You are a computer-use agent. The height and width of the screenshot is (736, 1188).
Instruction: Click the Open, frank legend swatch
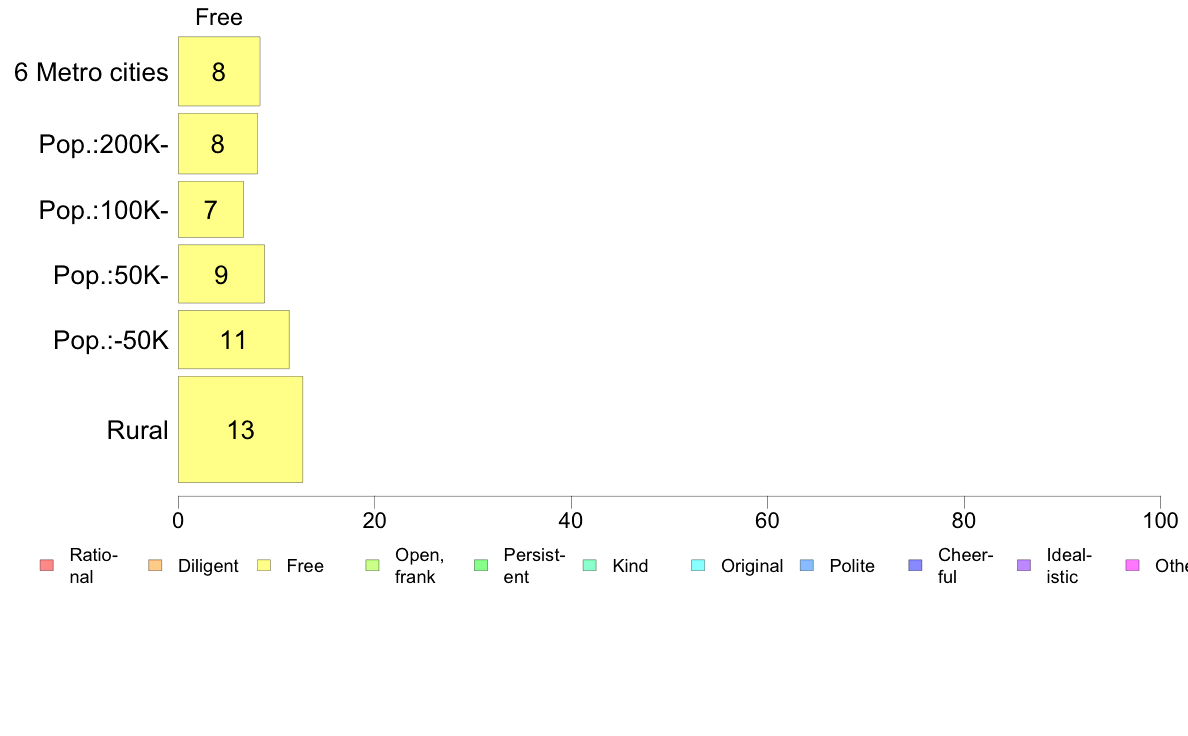pyautogui.click(x=372, y=565)
